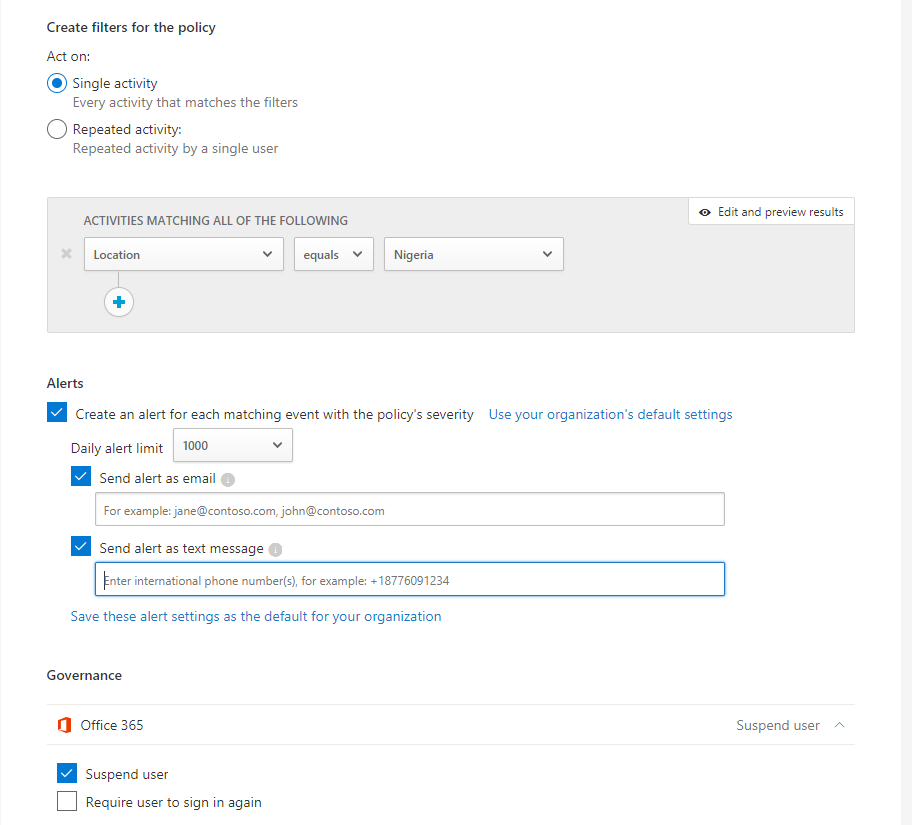Open the Nigeria country dropdown

point(473,254)
